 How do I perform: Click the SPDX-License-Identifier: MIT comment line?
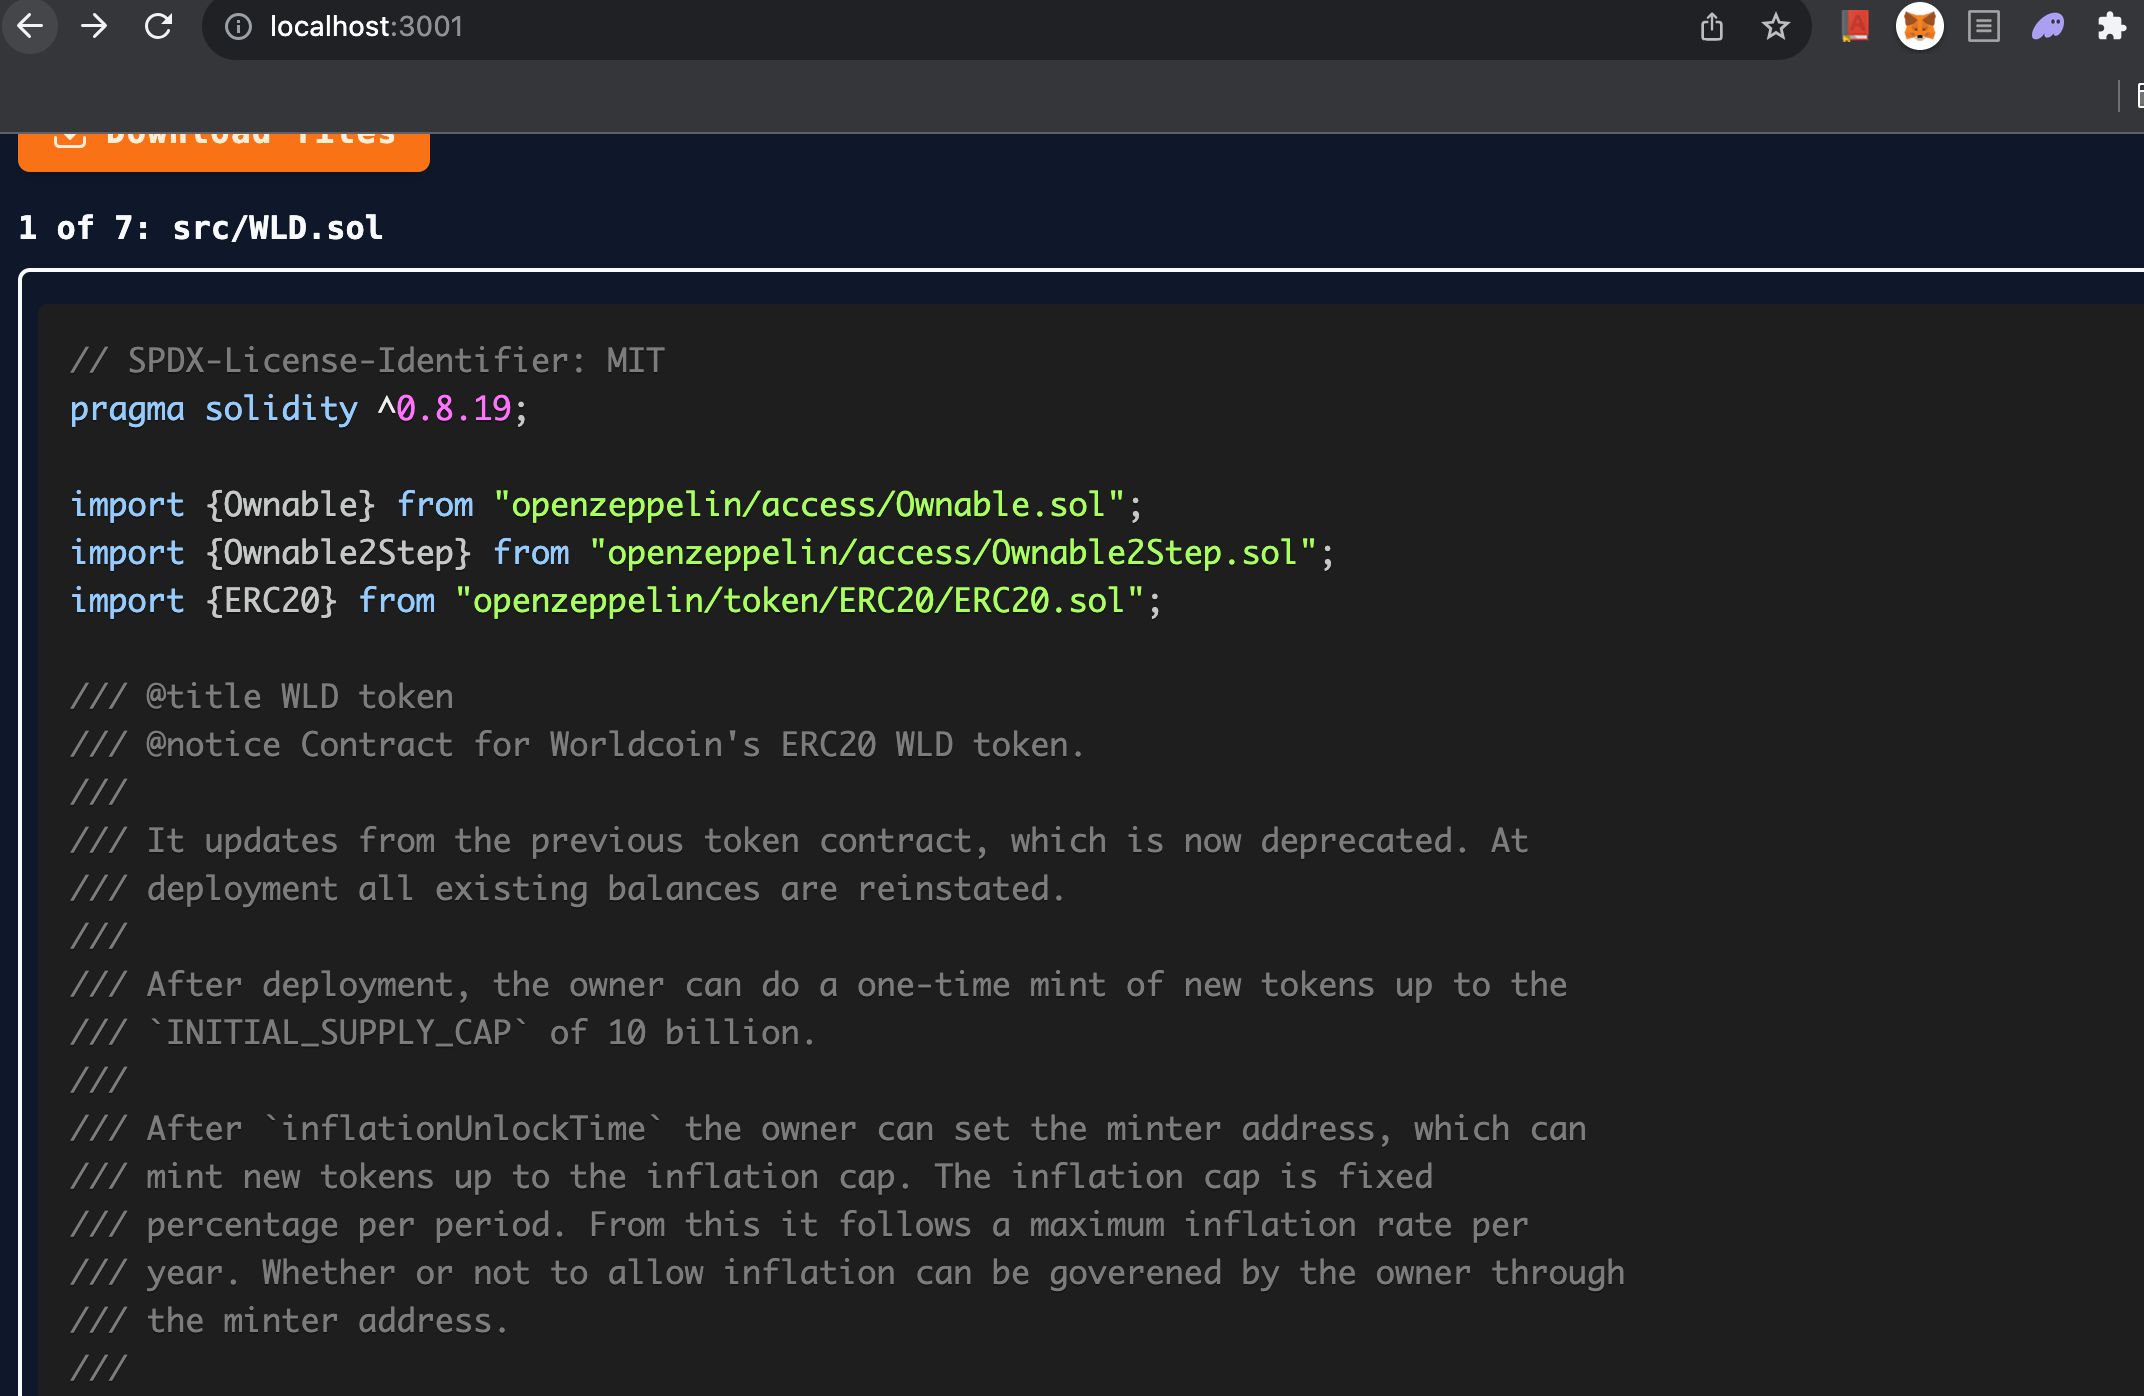(x=367, y=360)
